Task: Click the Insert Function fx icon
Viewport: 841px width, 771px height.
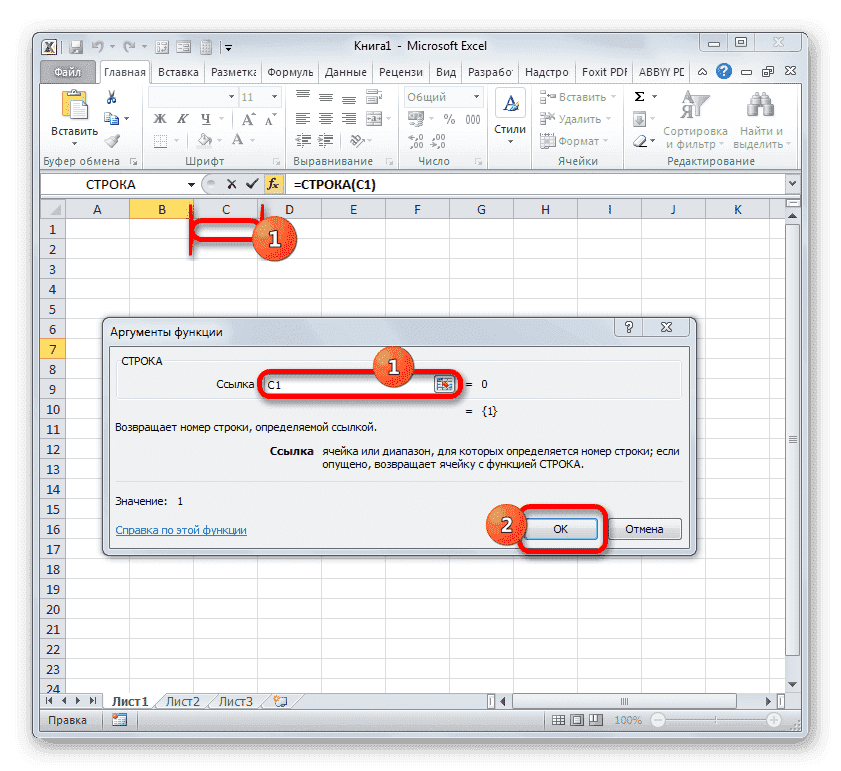Action: tap(272, 184)
